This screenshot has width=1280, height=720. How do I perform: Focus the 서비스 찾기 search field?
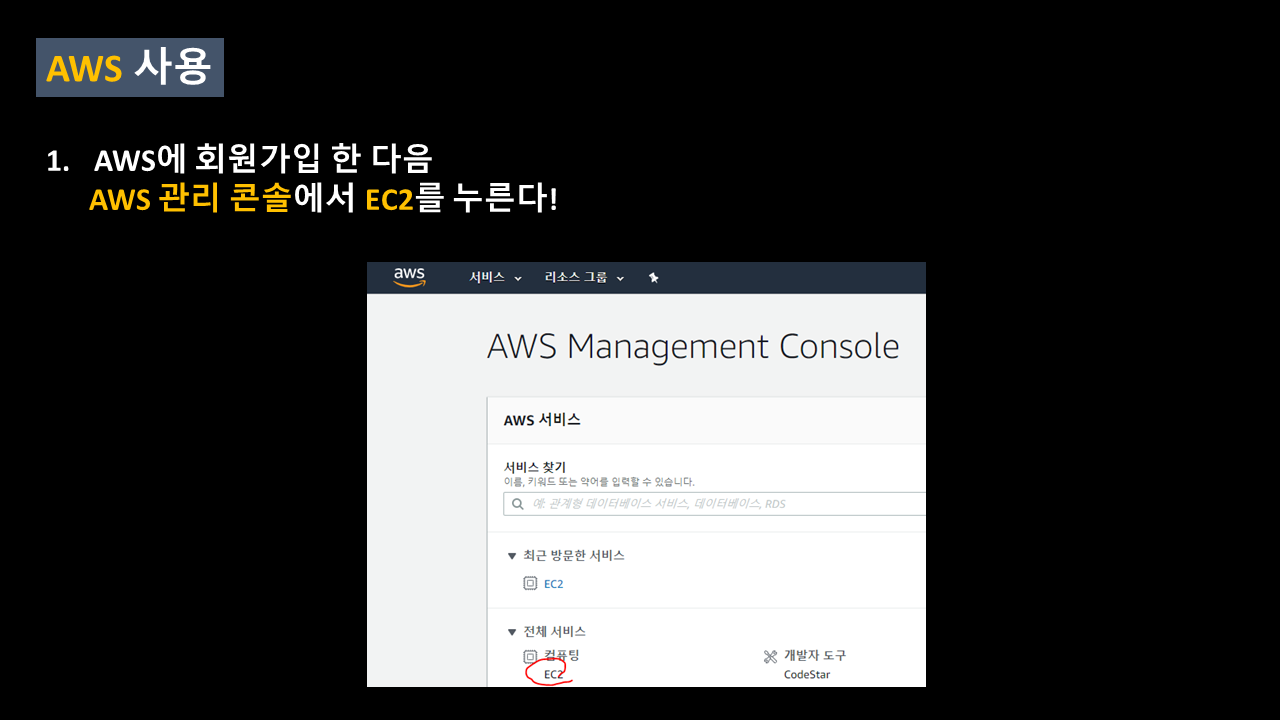point(714,503)
